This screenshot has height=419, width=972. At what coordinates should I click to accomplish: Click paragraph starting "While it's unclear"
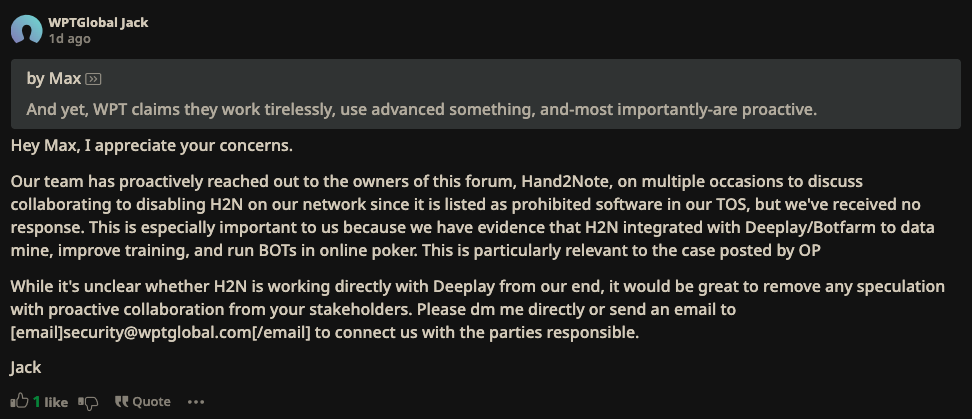pos(477,309)
